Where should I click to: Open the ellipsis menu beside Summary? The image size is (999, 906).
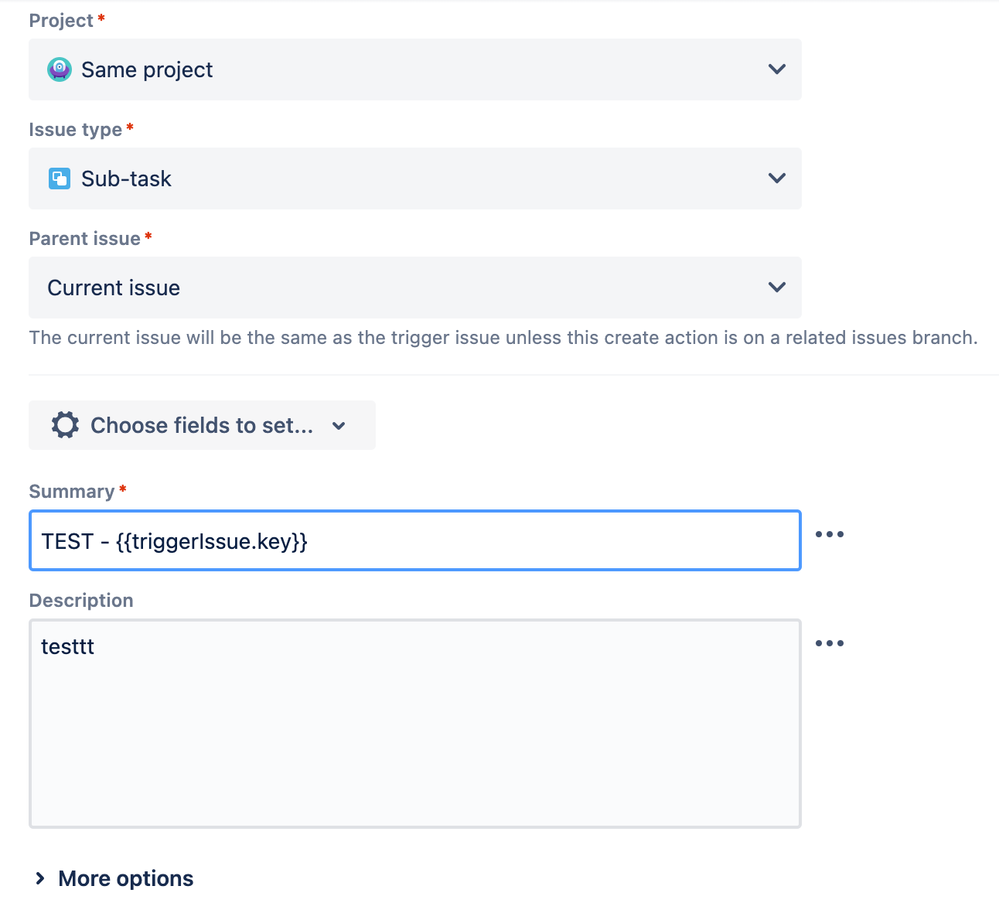pyautogui.click(x=829, y=535)
